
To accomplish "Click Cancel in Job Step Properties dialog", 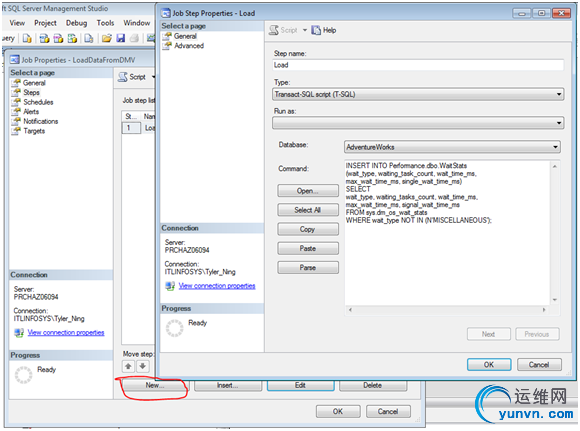I will (539, 364).
